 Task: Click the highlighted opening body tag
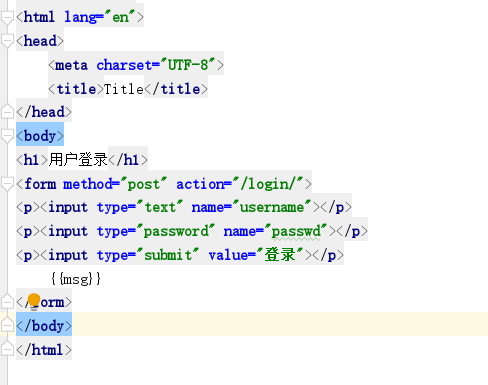click(40, 136)
